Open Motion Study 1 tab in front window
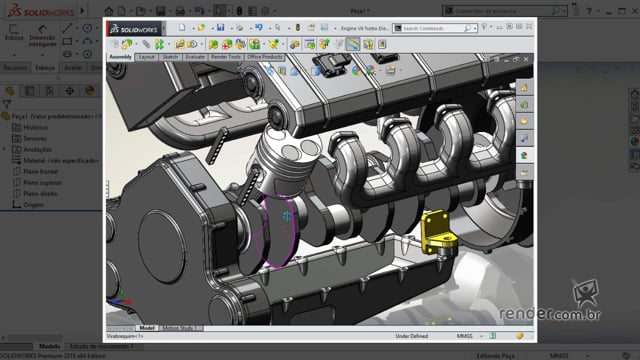Image resolution: width=640 pixels, height=360 pixels. [180, 328]
